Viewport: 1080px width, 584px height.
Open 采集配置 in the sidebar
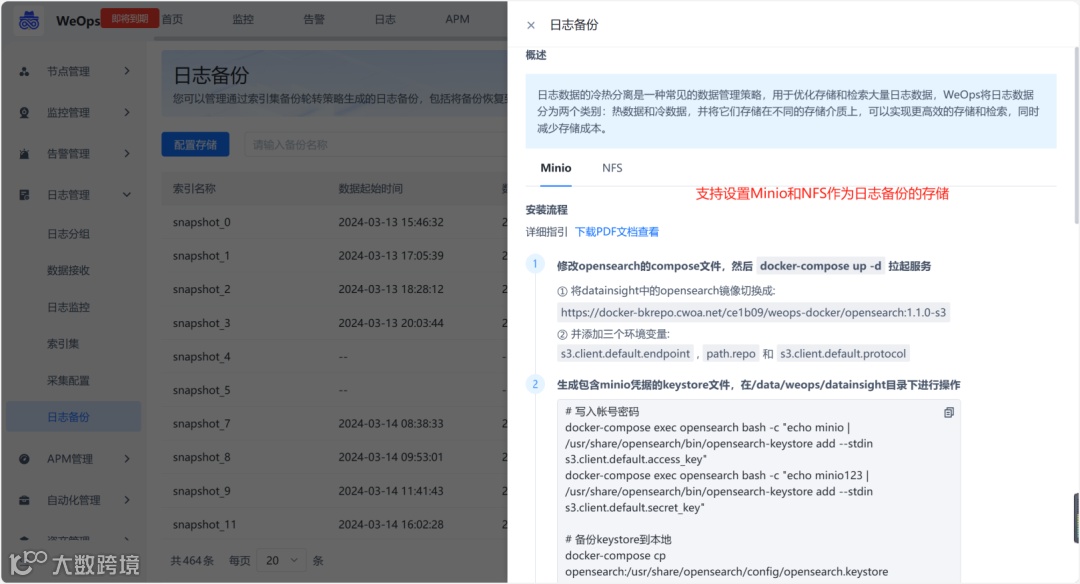pos(68,380)
